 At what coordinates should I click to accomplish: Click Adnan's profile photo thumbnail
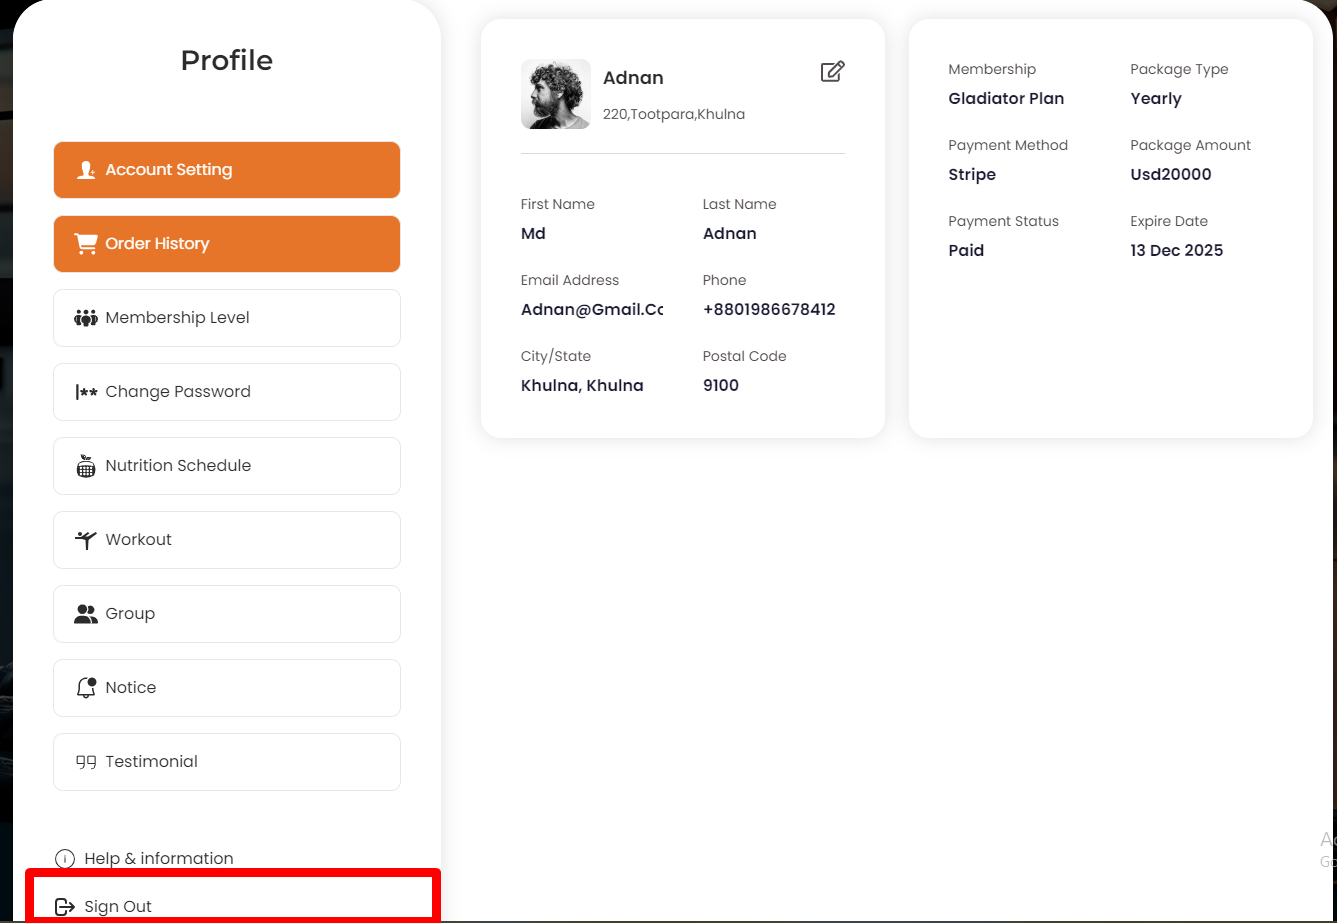tap(556, 94)
